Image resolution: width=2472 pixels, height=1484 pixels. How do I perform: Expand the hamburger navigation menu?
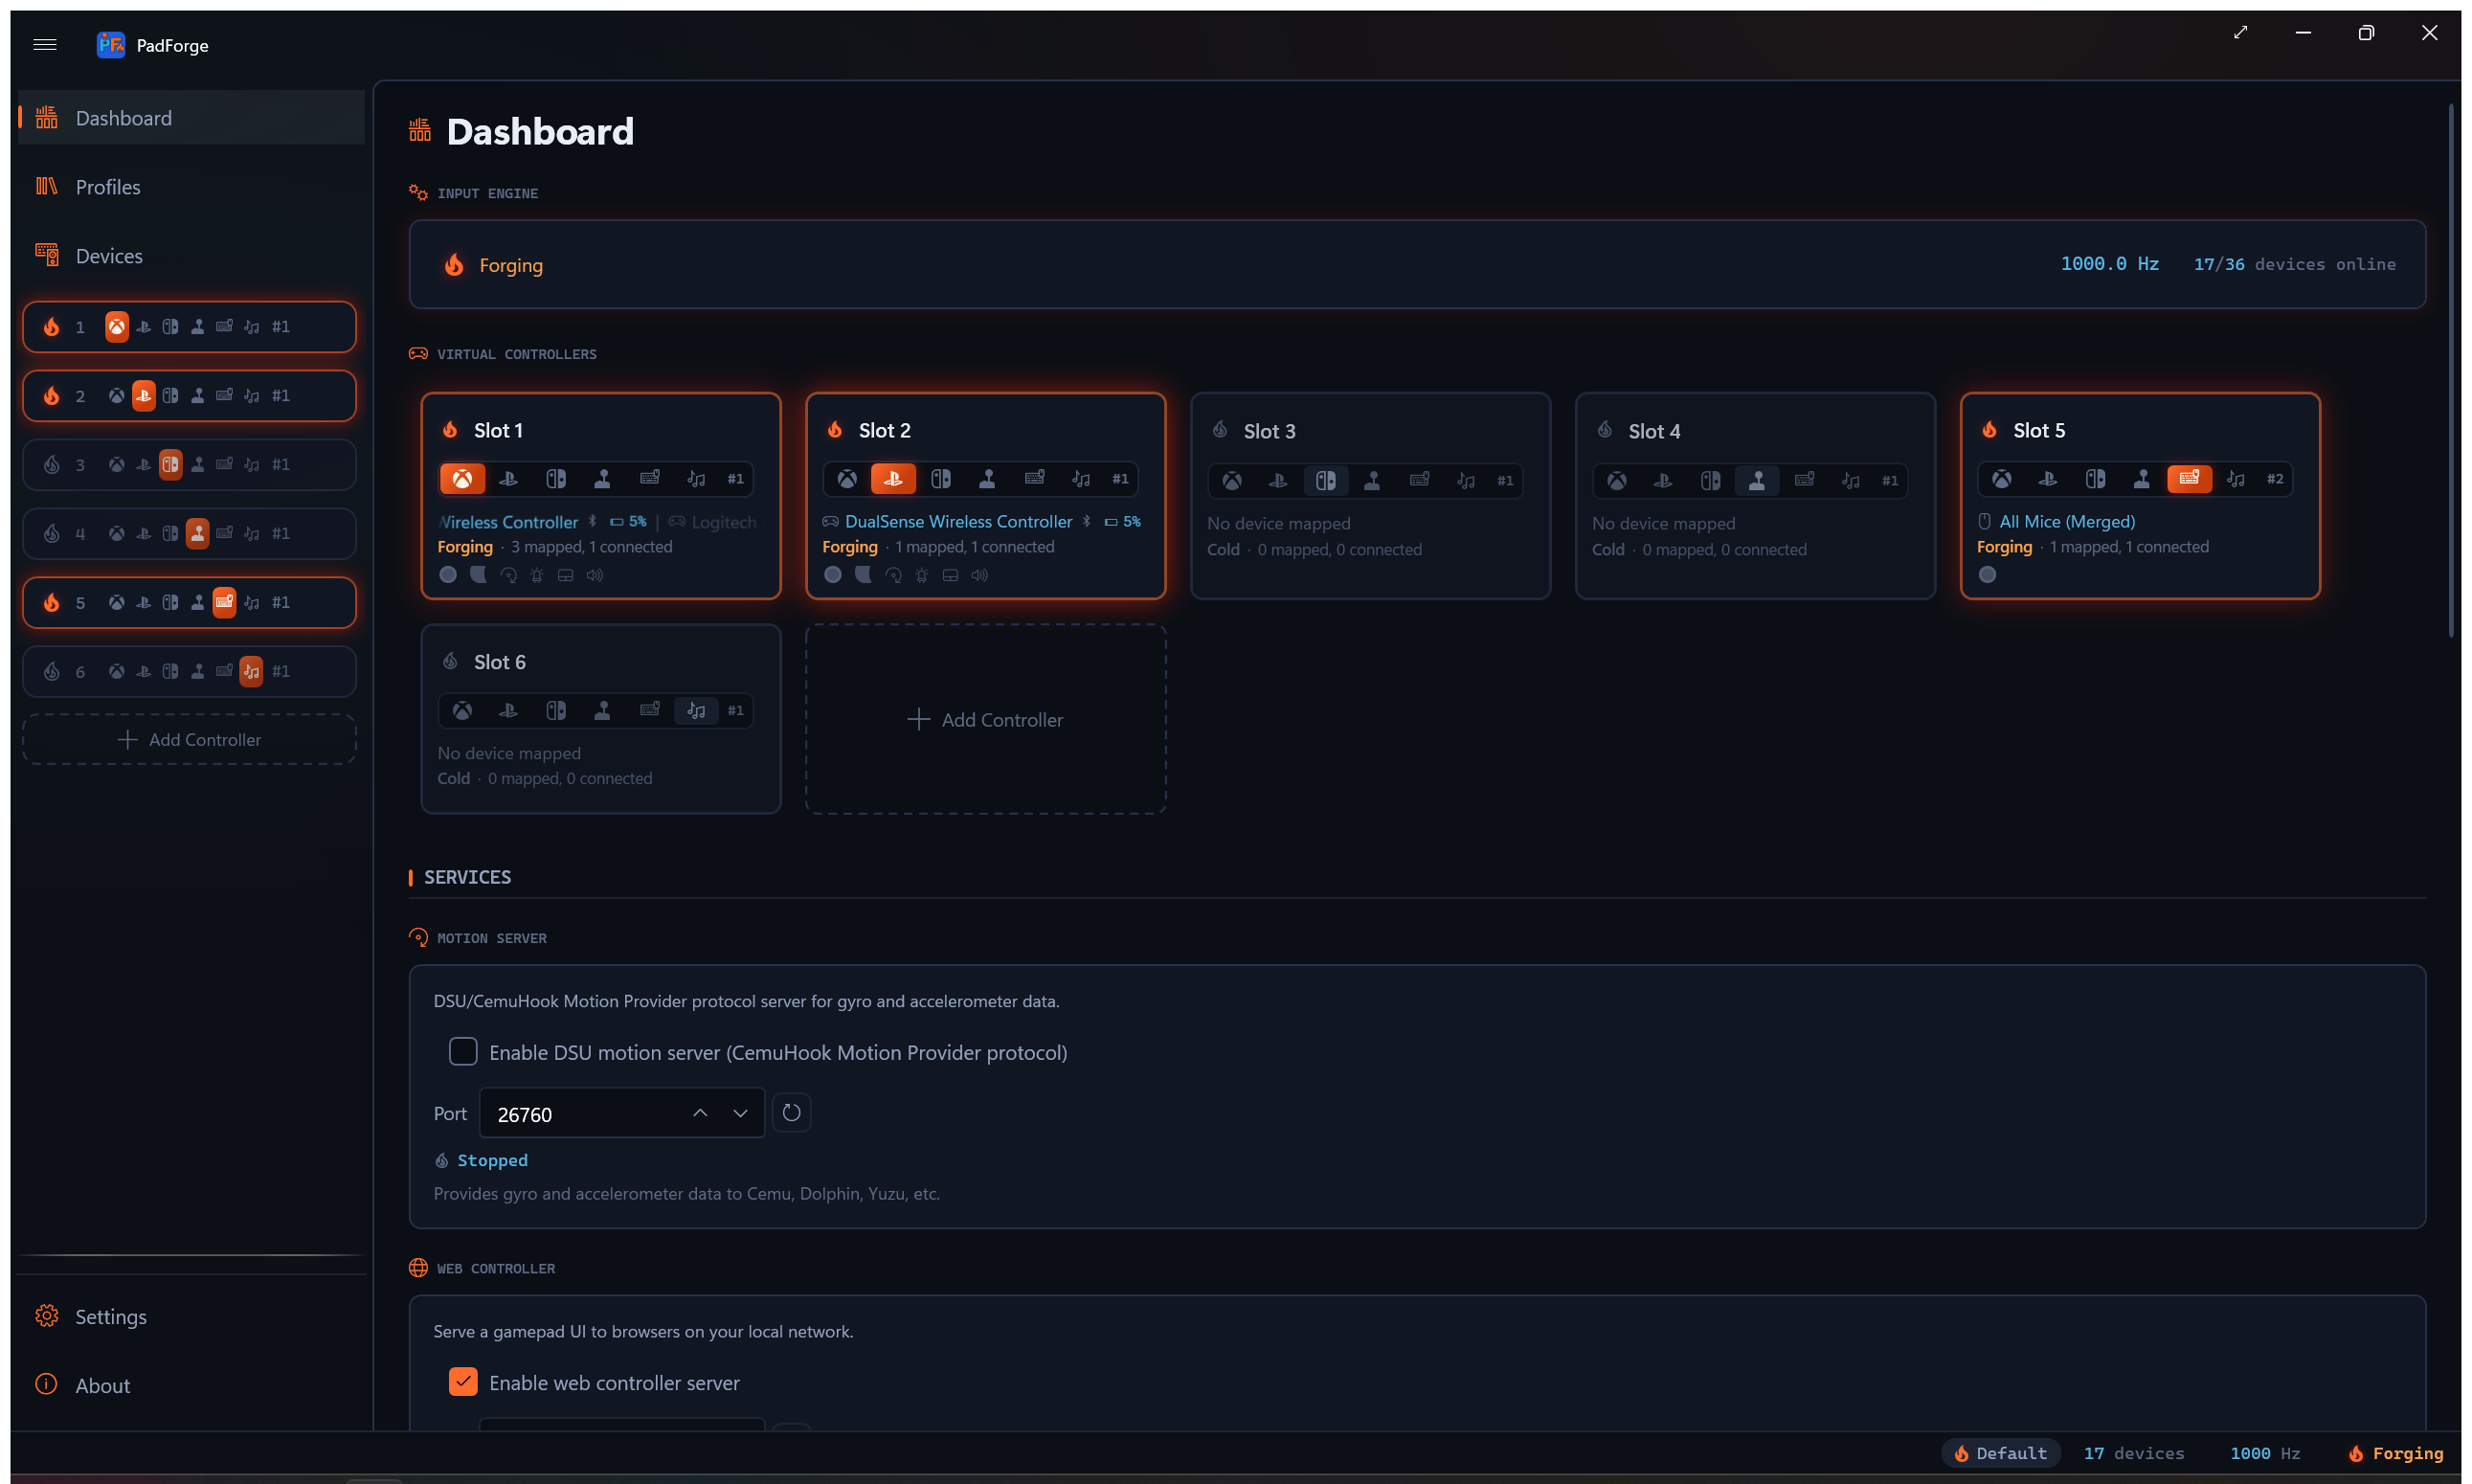45,45
